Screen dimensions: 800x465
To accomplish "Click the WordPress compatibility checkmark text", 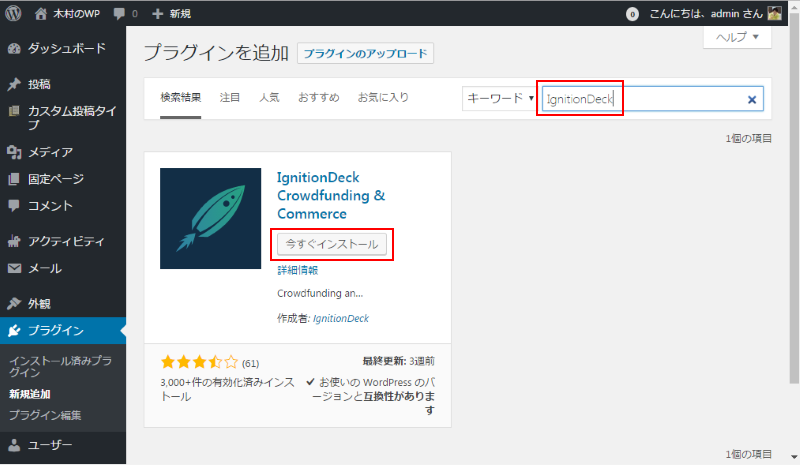I will click(x=371, y=396).
